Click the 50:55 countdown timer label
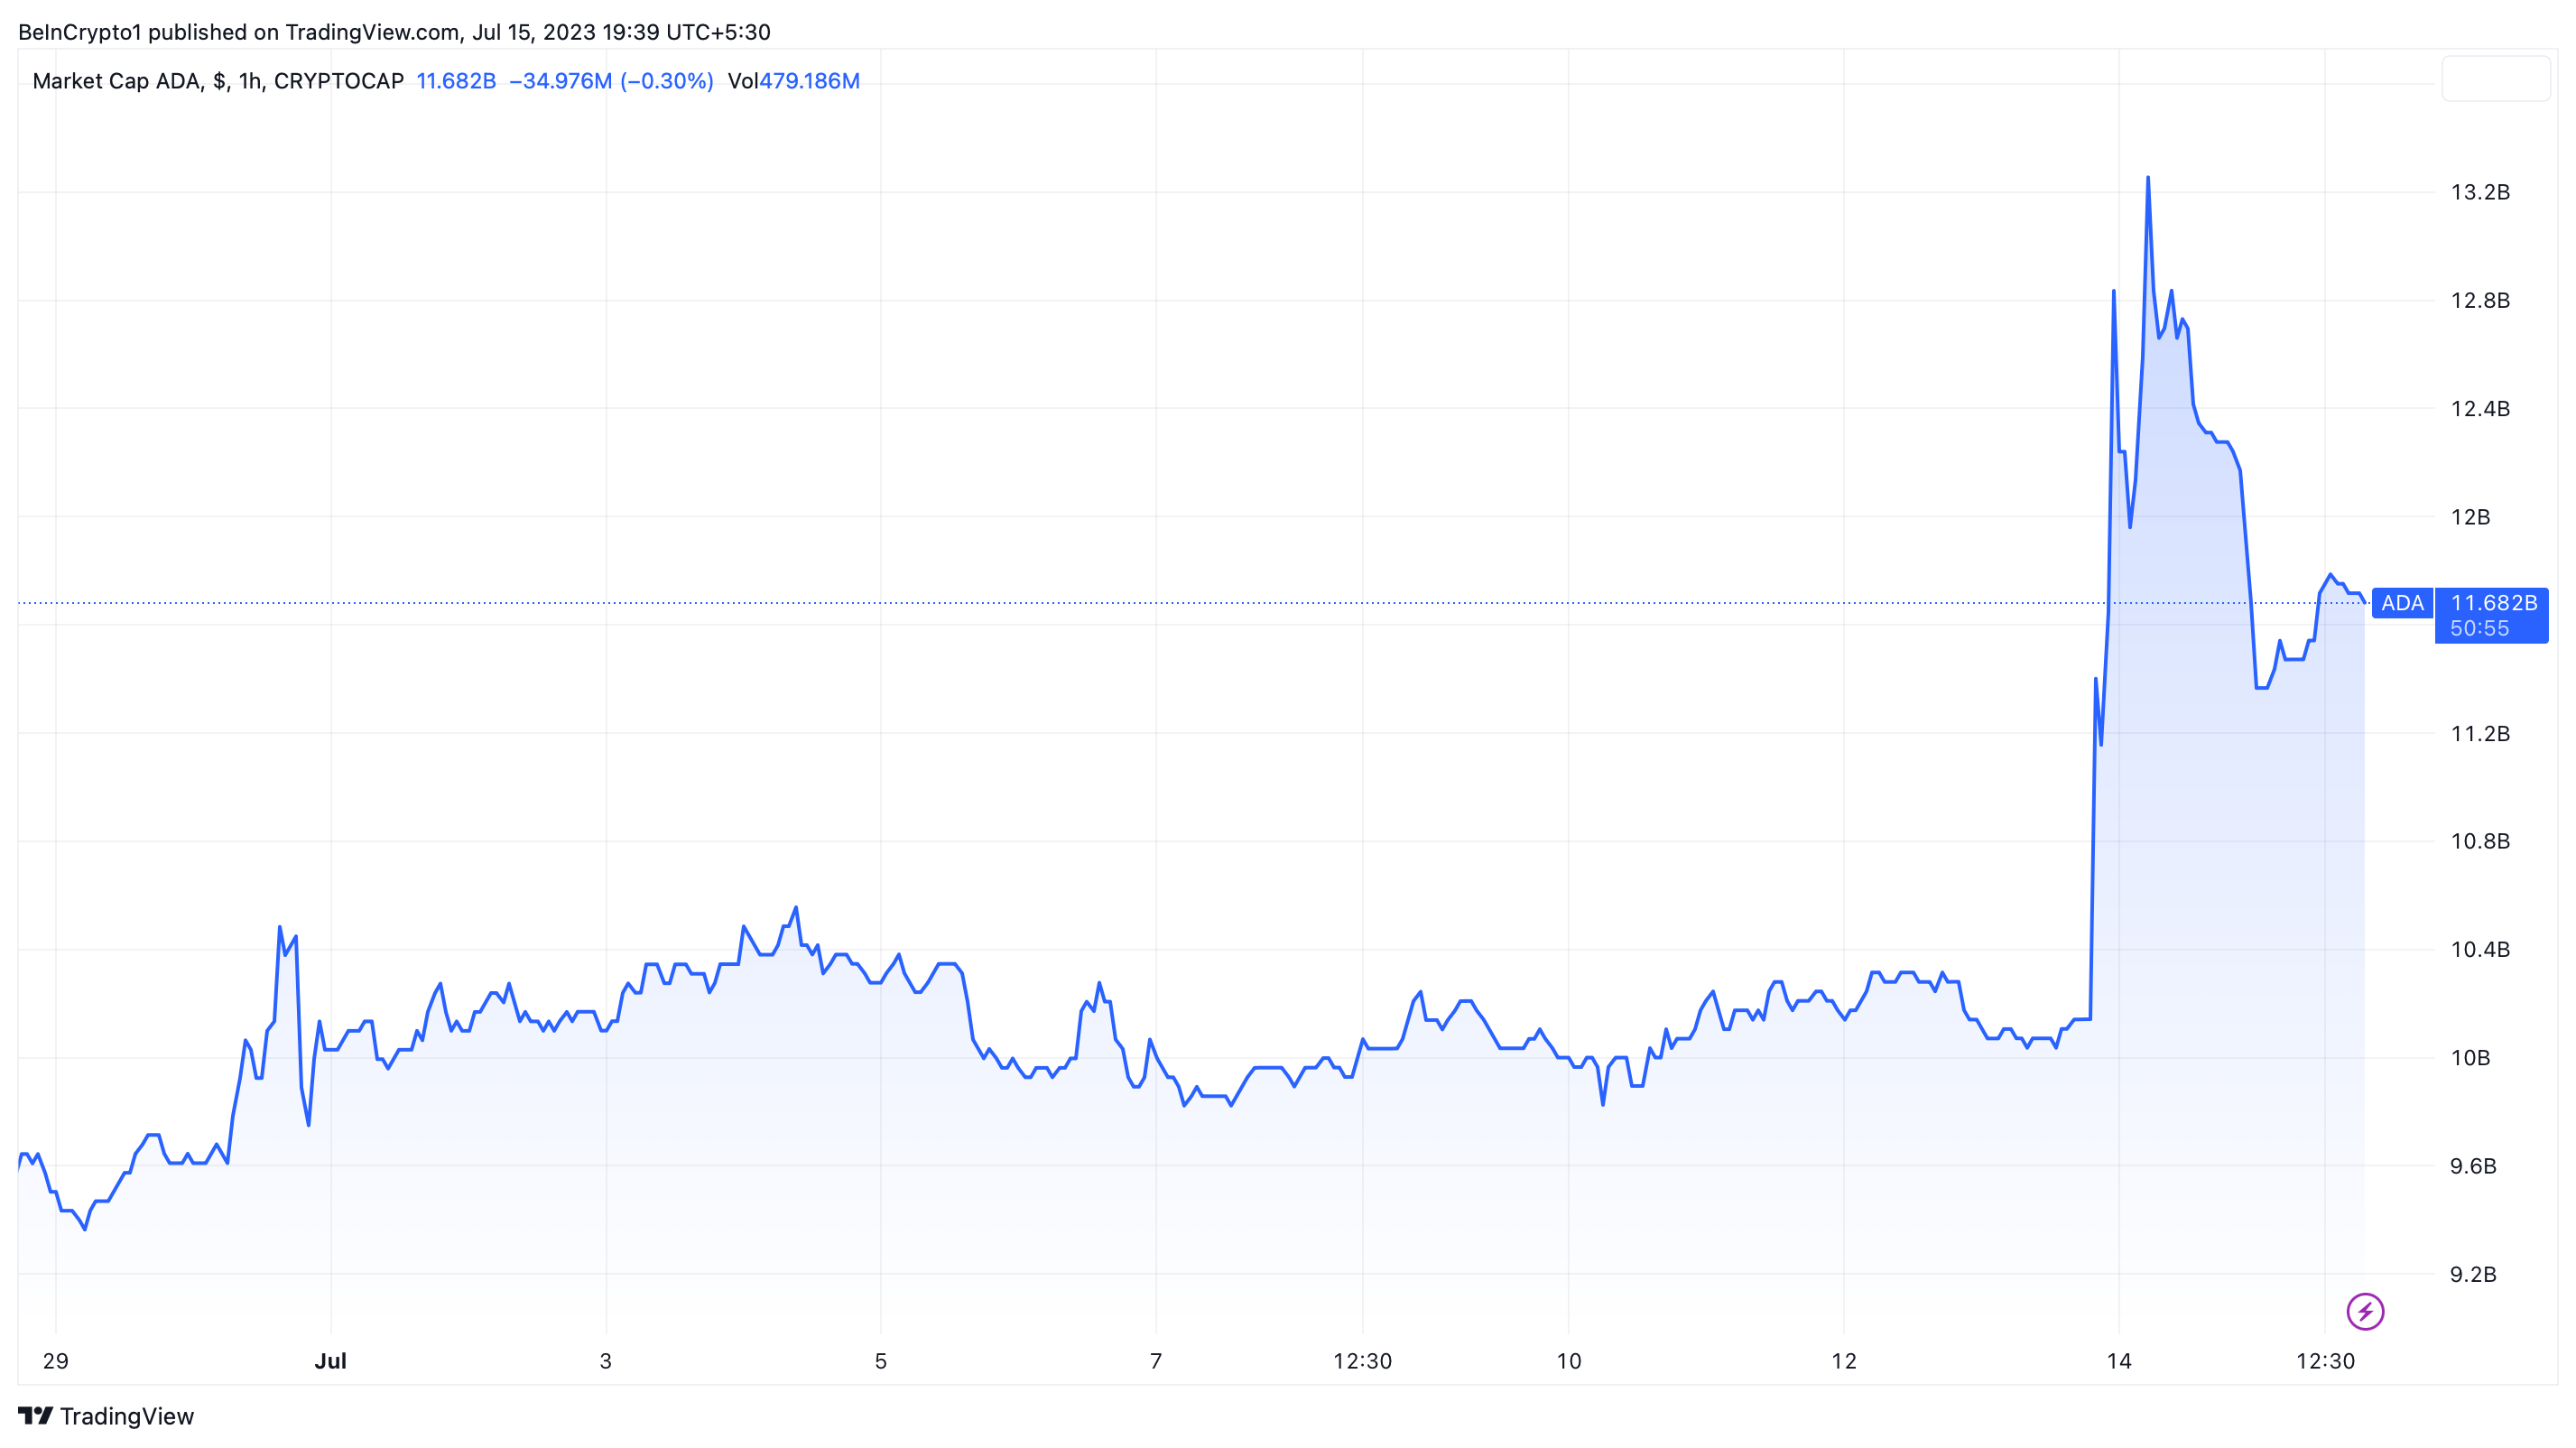This screenshot has width=2576, height=1448. click(x=2480, y=629)
